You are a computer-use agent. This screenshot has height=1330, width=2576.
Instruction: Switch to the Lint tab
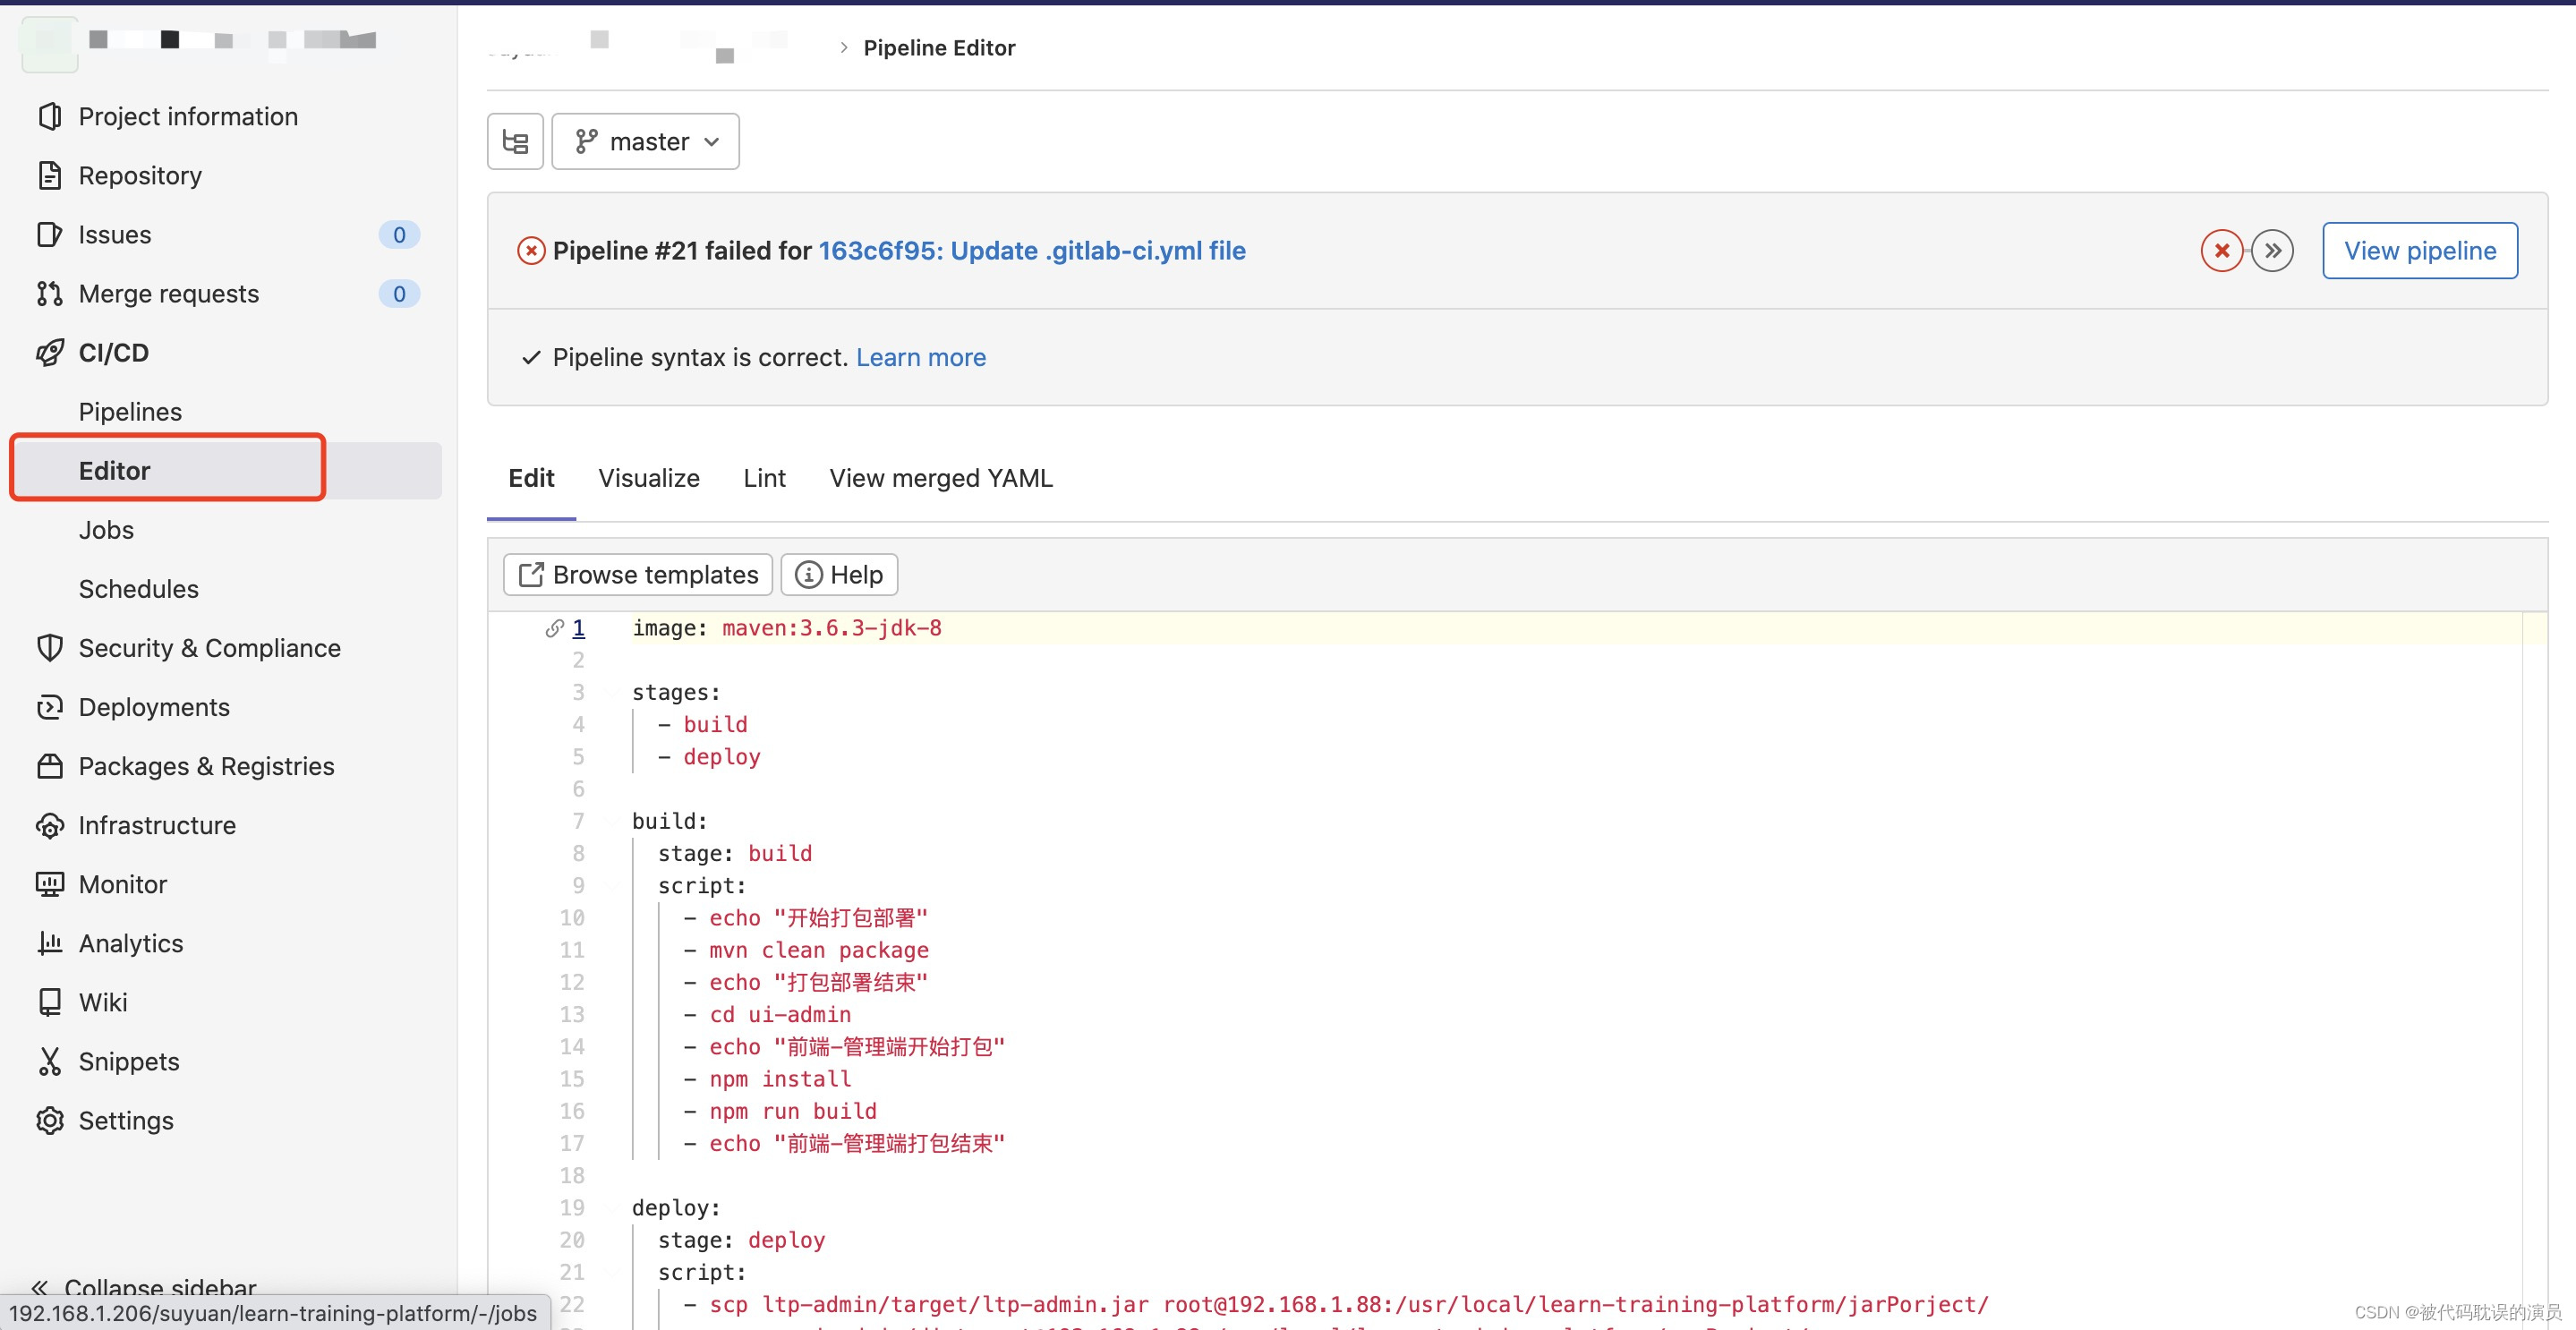[x=763, y=477]
